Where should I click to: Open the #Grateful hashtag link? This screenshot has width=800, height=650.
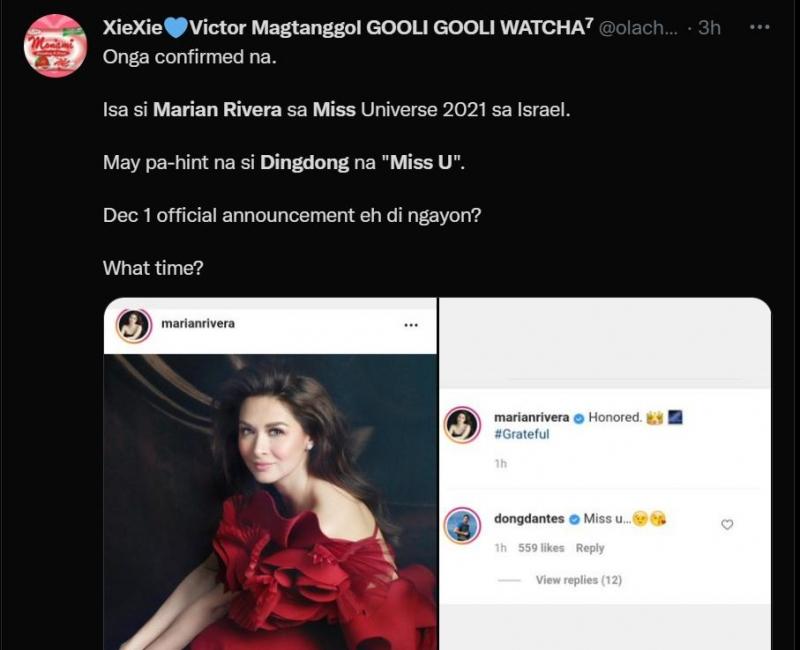pos(523,434)
